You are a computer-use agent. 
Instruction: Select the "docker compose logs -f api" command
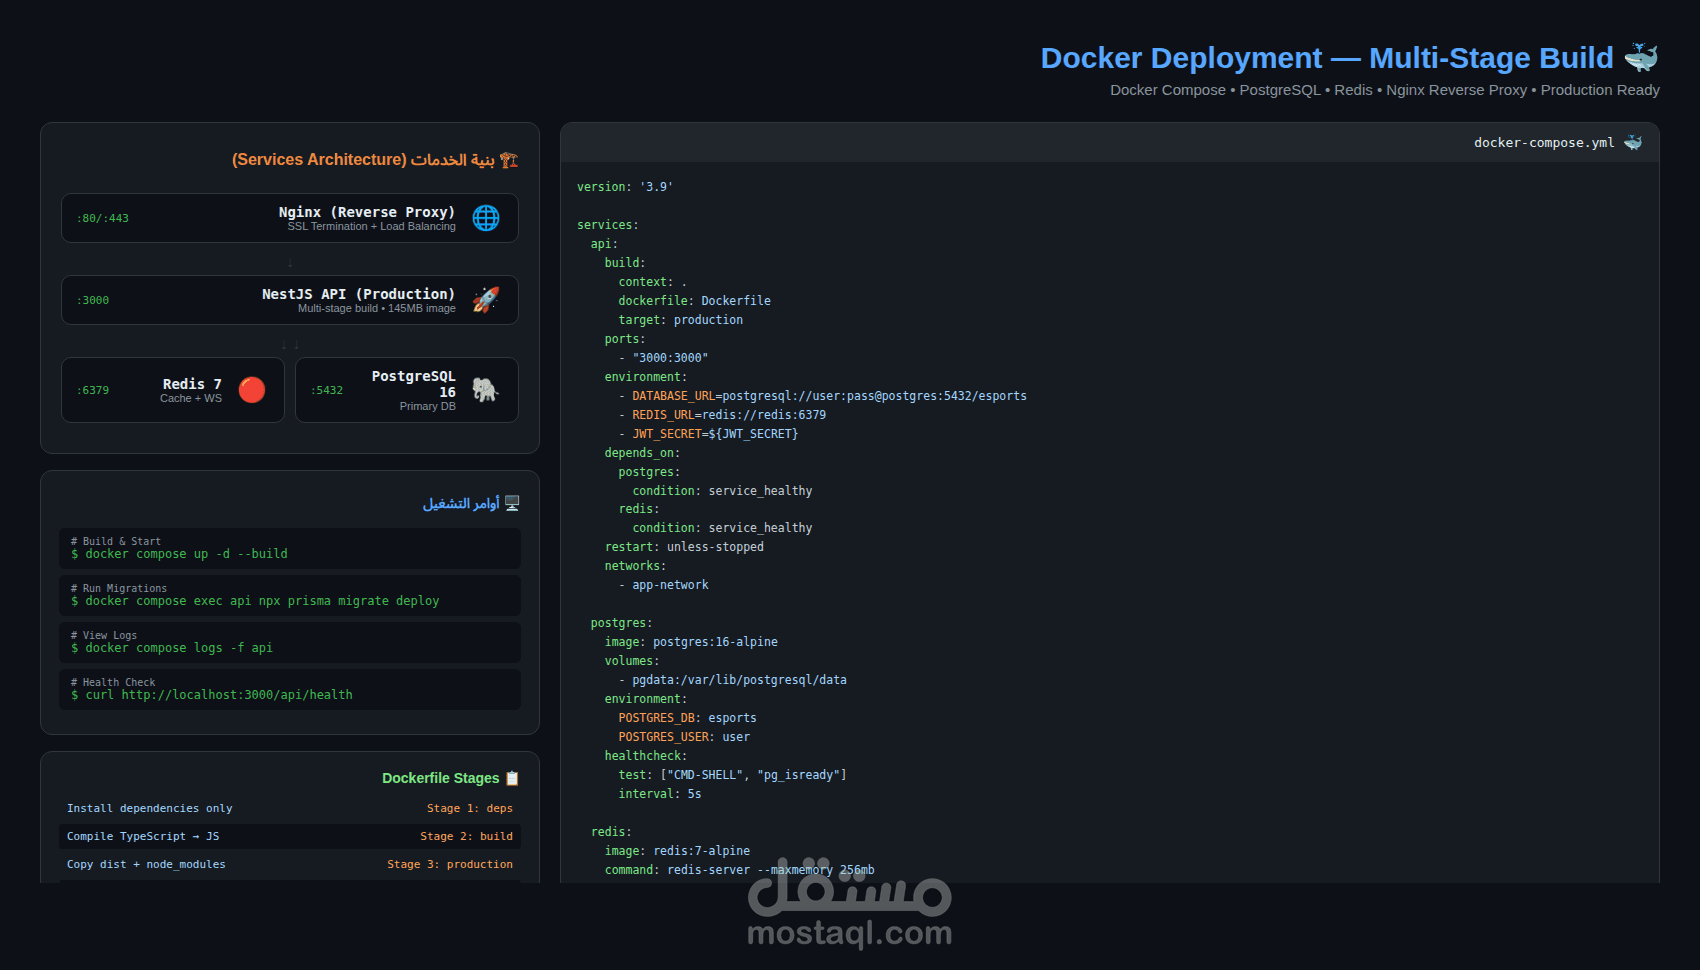pyautogui.click(x=172, y=648)
